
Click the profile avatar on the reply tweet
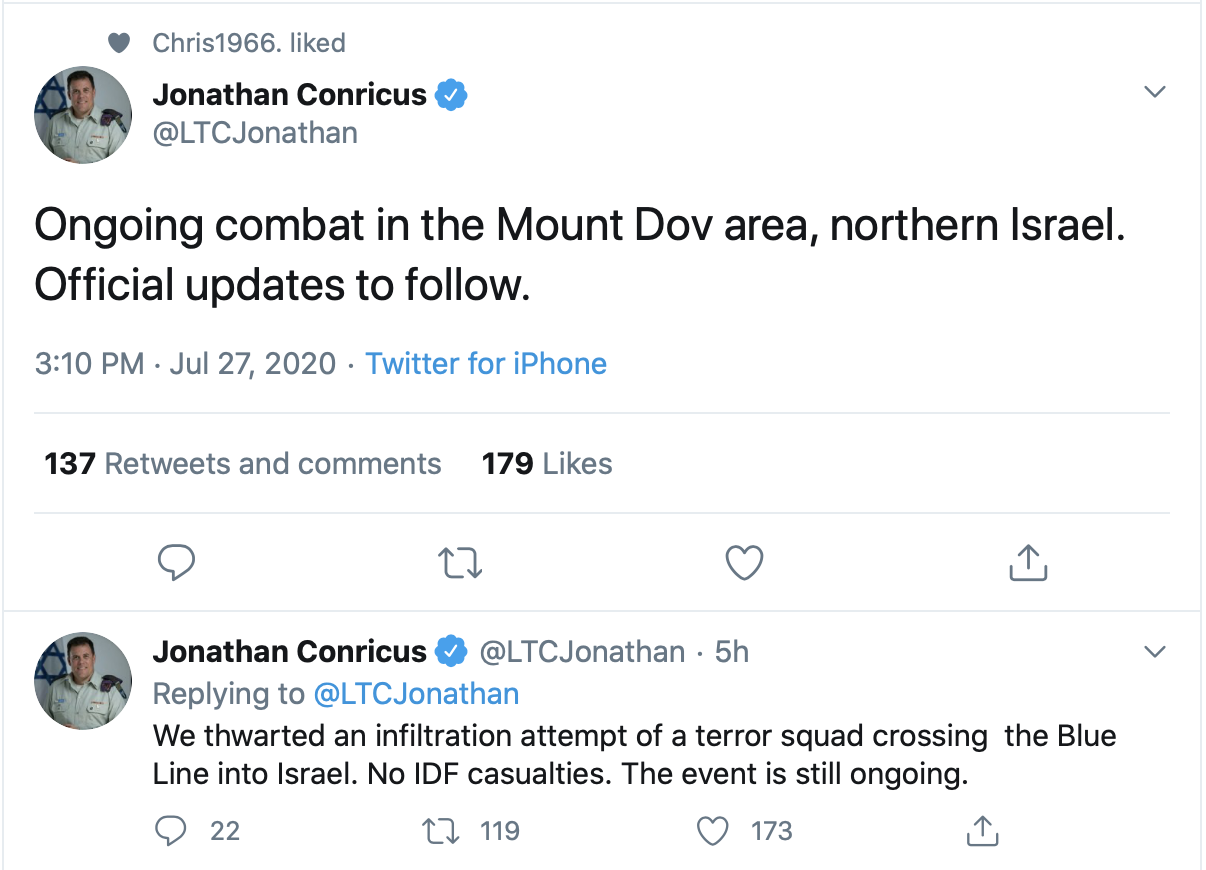[82, 679]
